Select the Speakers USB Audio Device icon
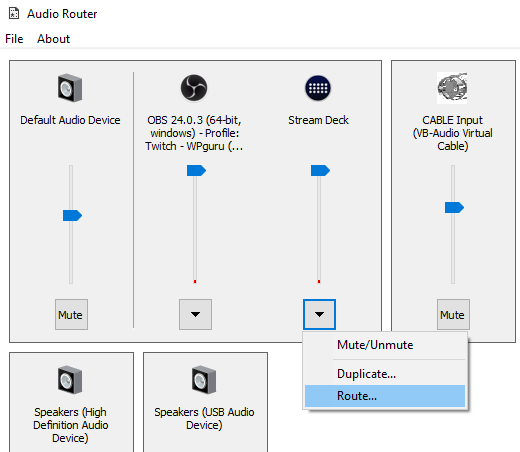520x452 pixels. 204,380
